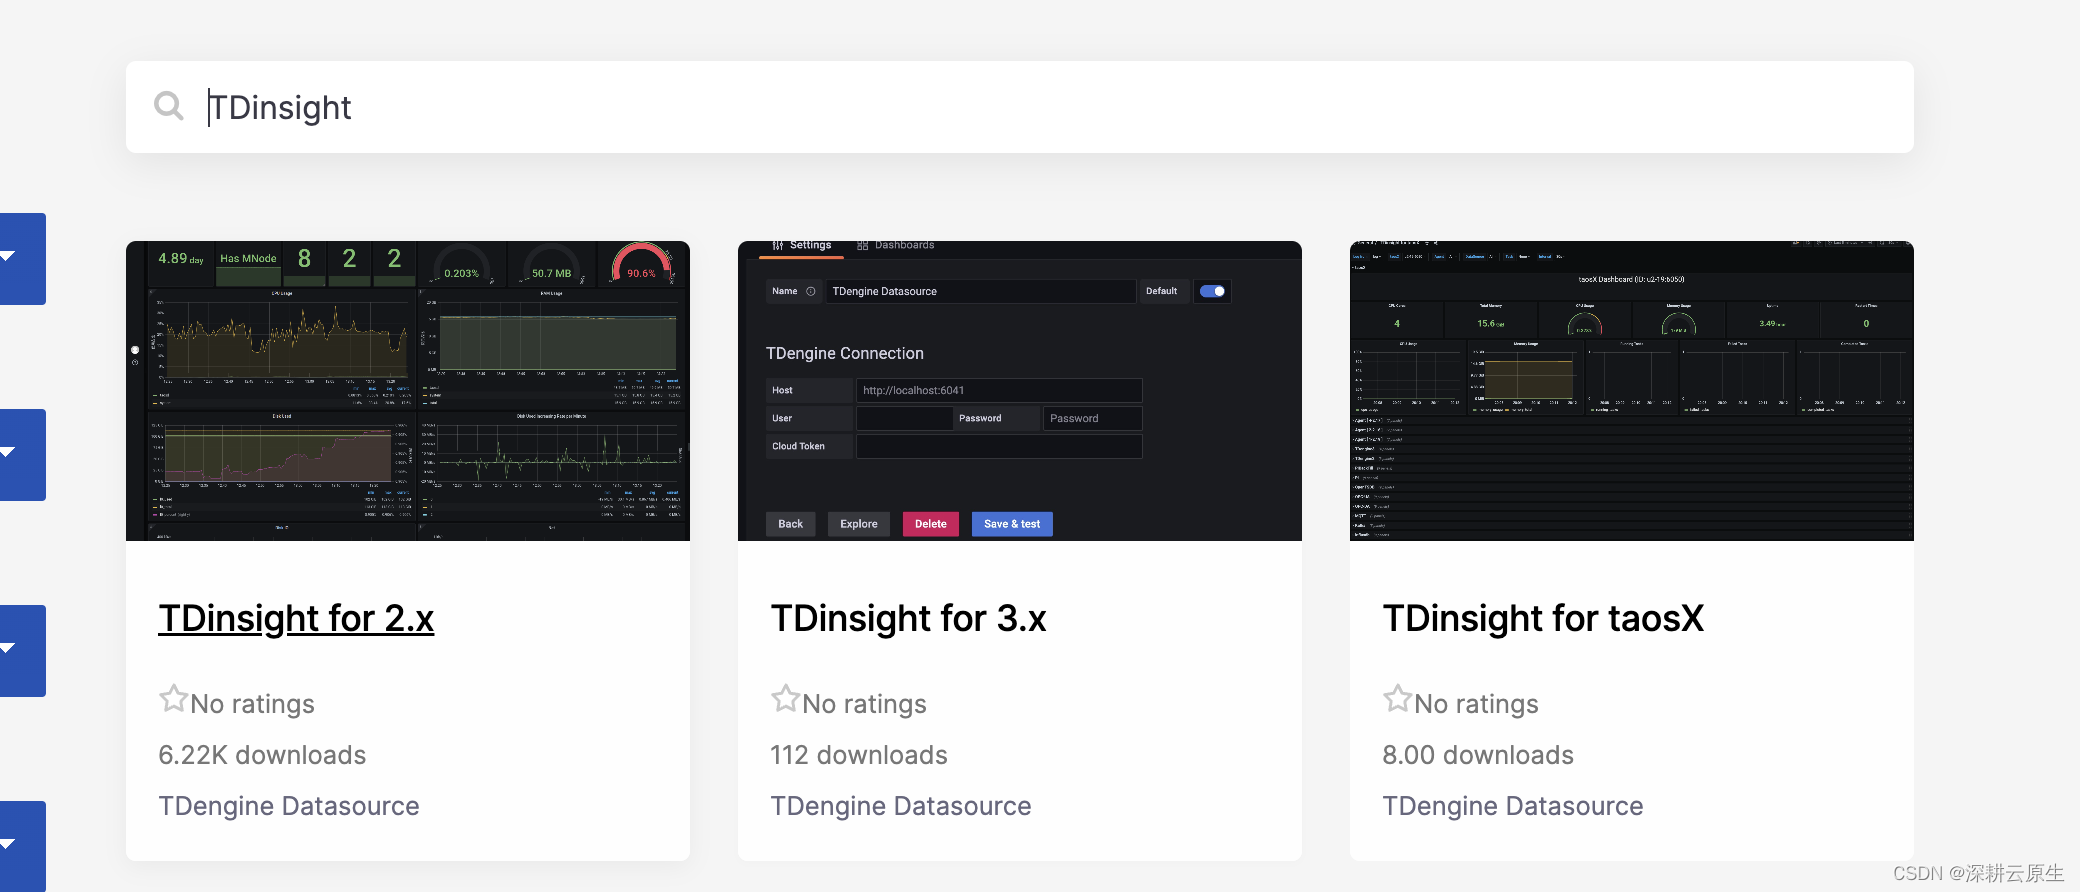Expand the first blue sidebar dropdown
The image size is (2080, 892).
(22, 259)
